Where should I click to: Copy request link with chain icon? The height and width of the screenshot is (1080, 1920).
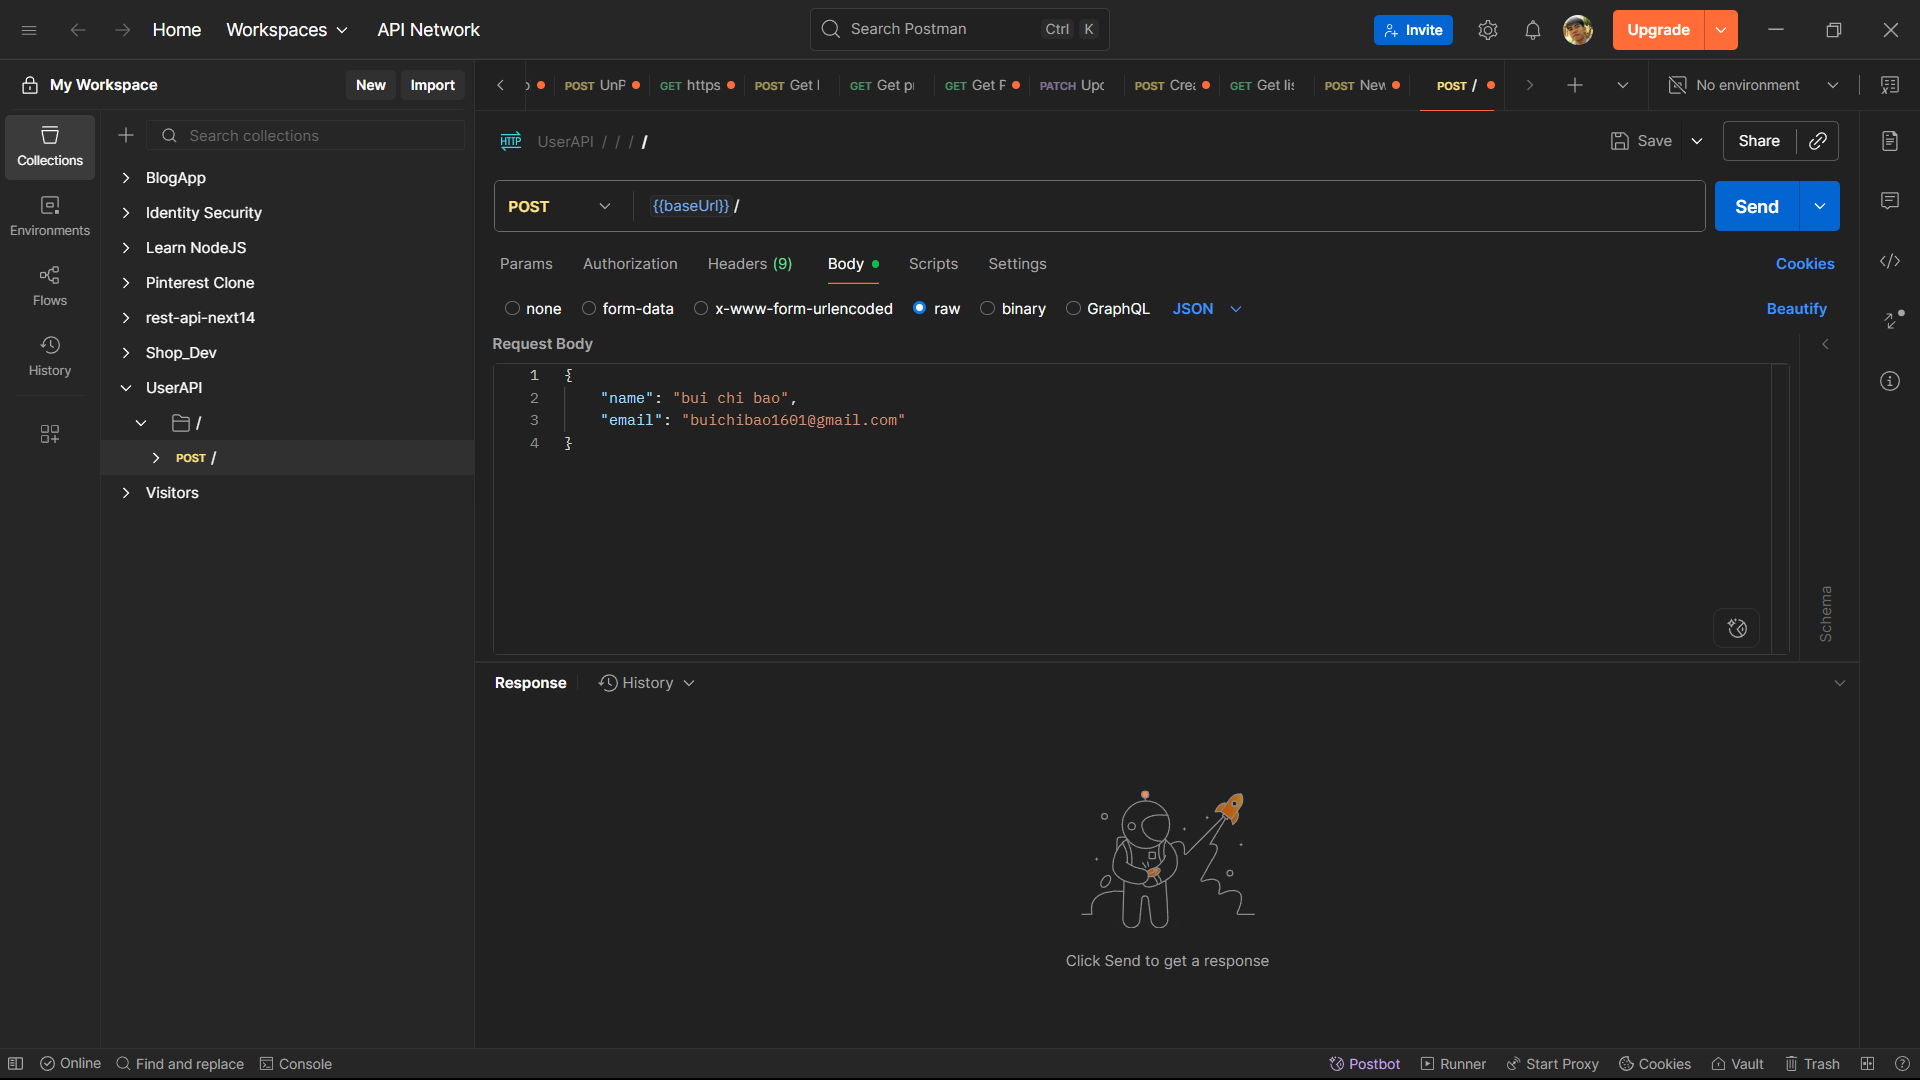1818,141
